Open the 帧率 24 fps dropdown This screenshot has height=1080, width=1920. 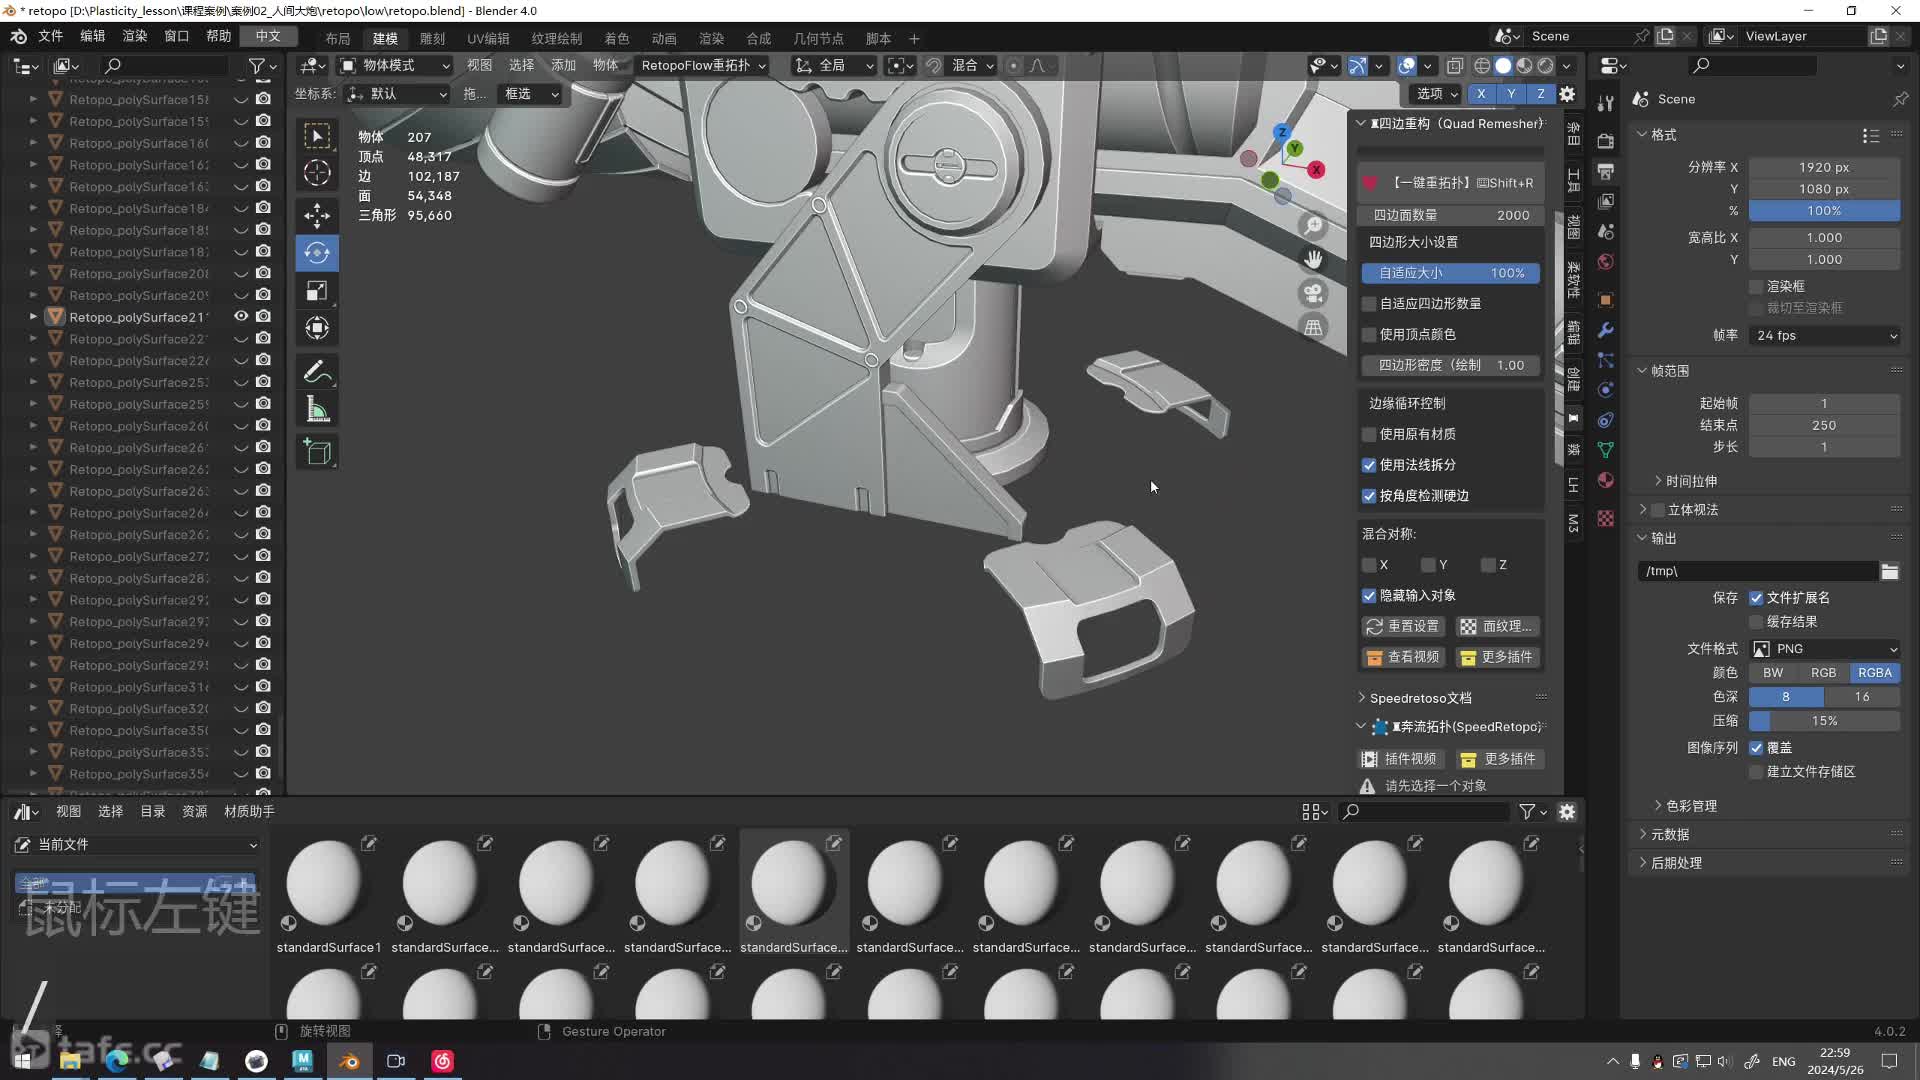1825,336
